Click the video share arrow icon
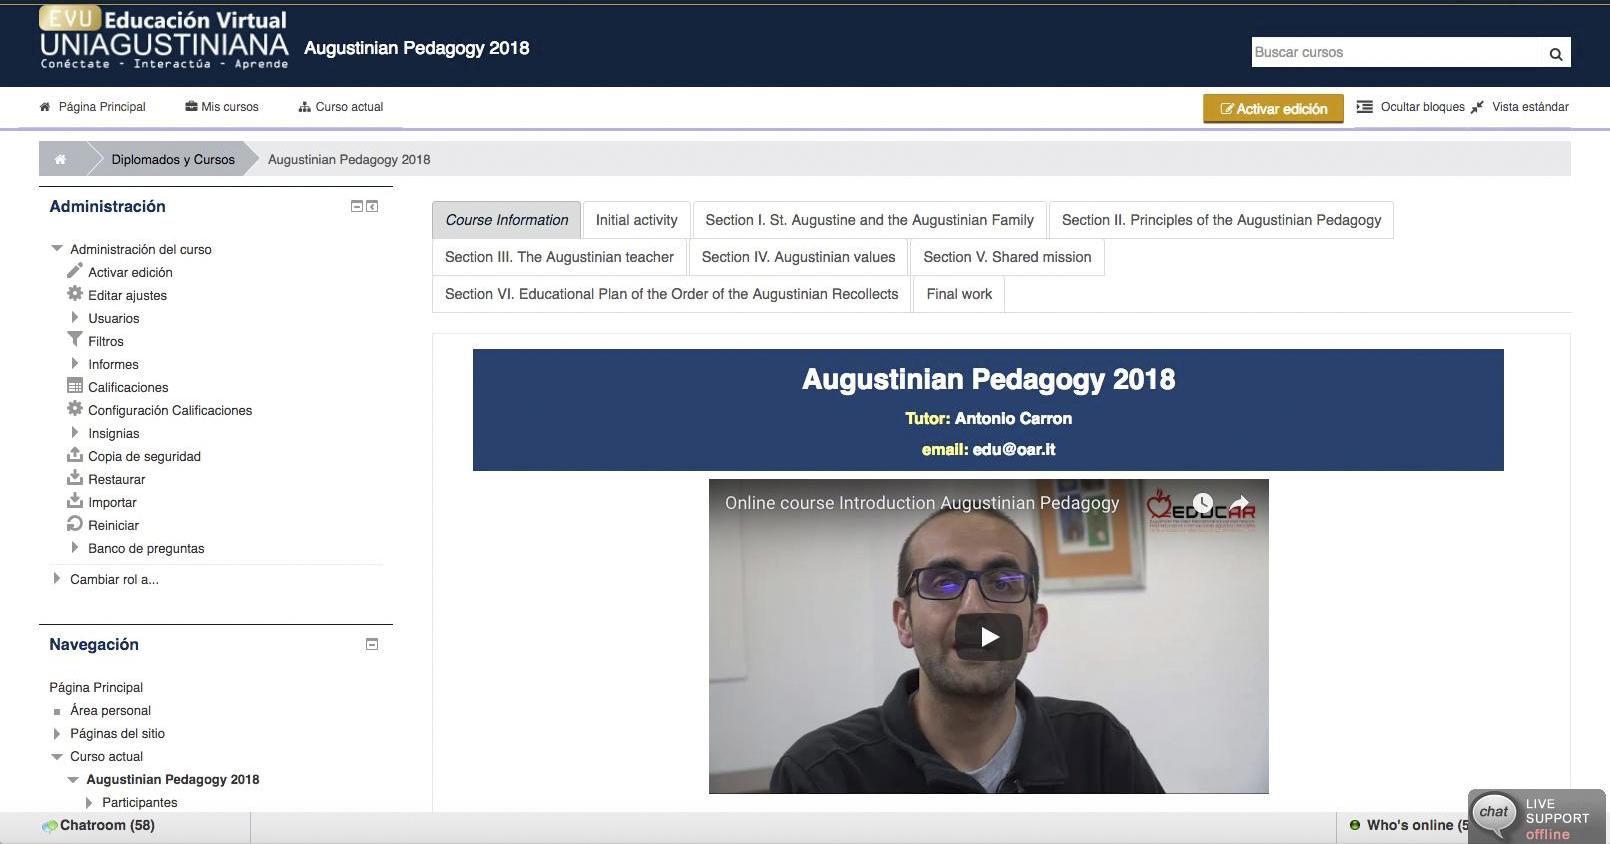Viewport: 1610px width, 844px height. 1239,503
